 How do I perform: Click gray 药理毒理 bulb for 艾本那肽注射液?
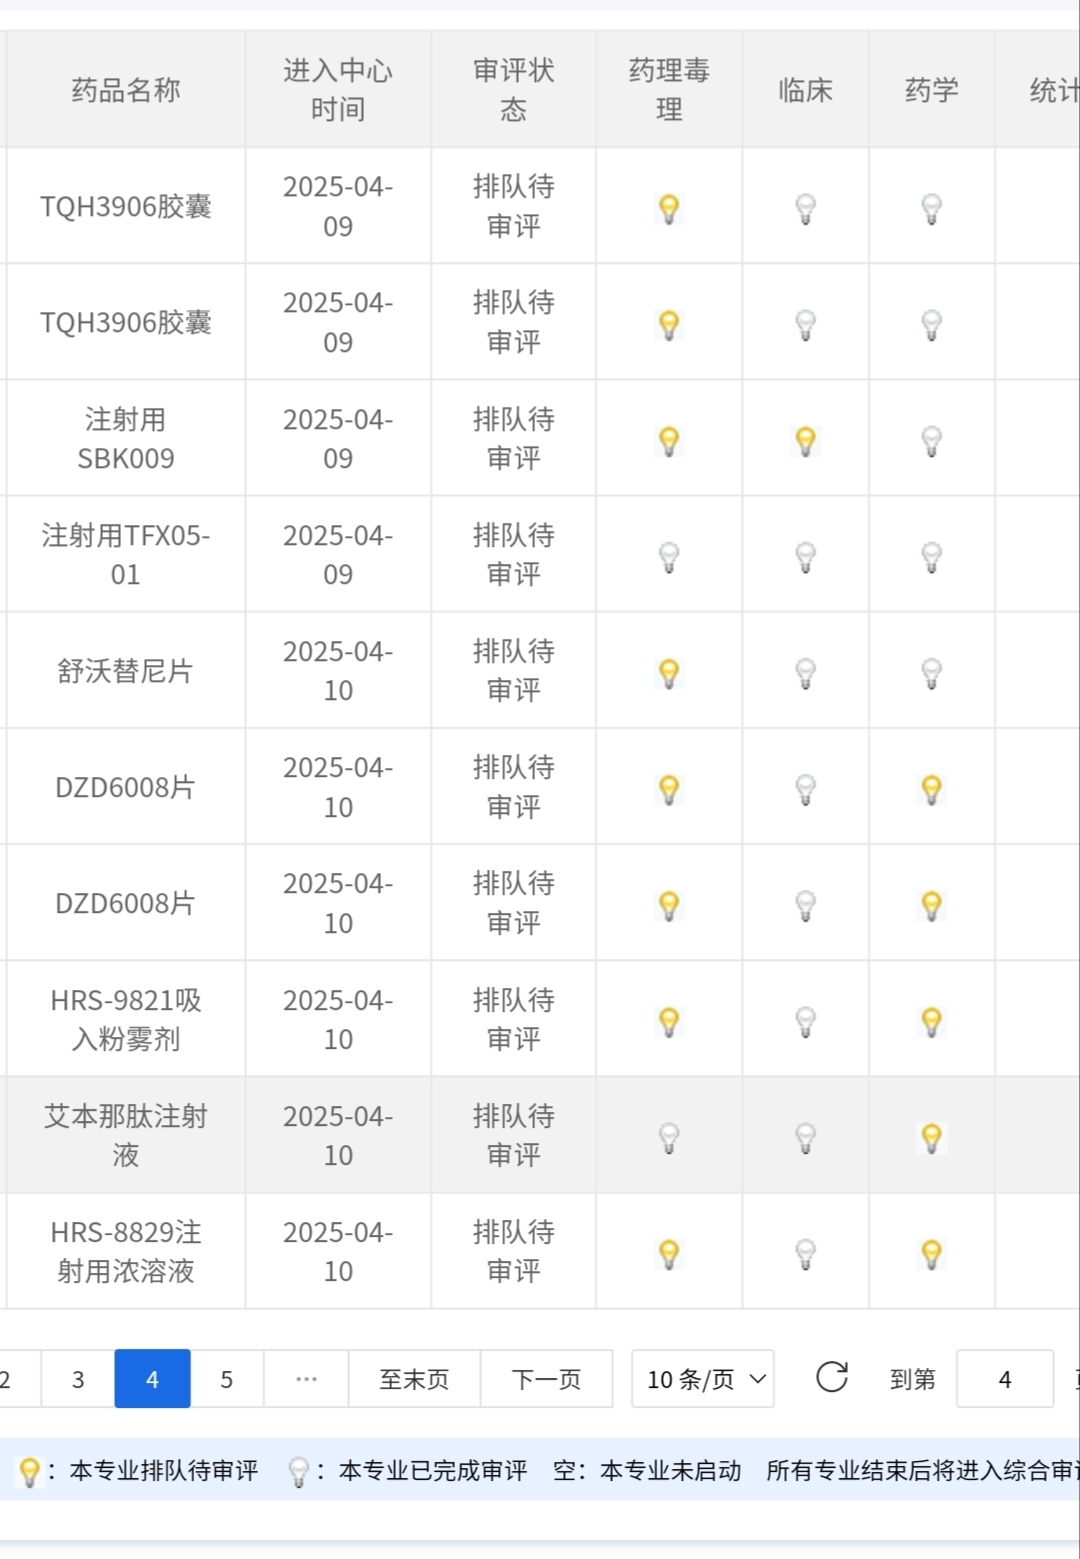[x=669, y=1137]
